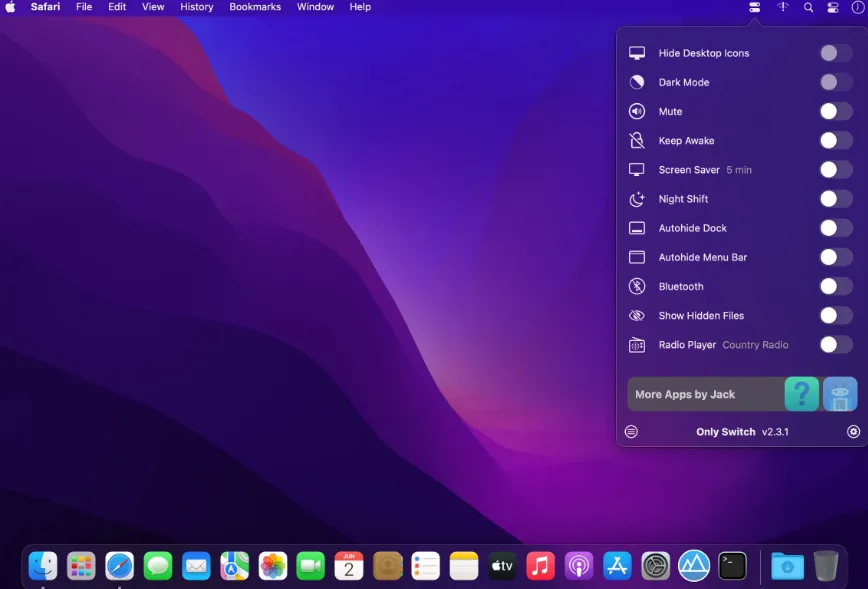Open Apple TV from the Dock
The width and height of the screenshot is (868, 589).
502,566
